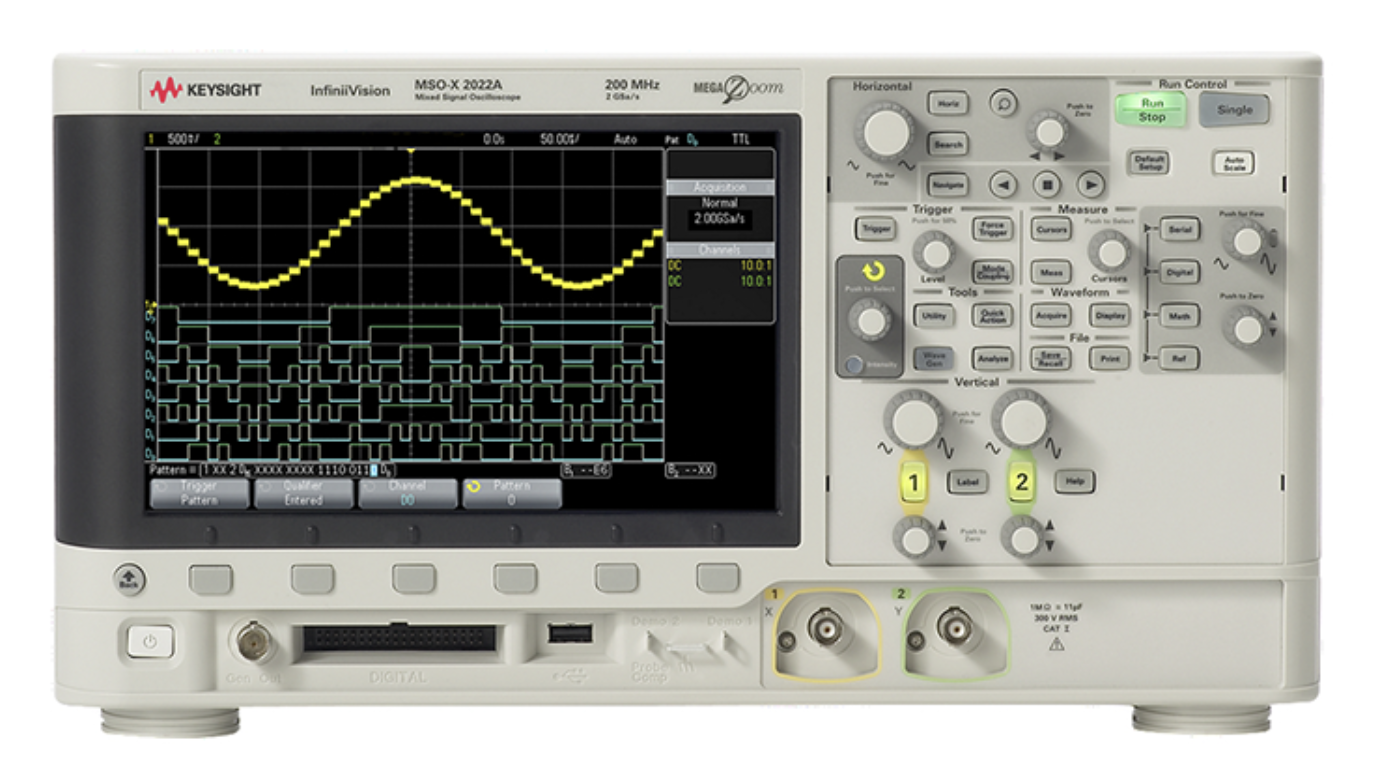Toggle the instrument power button
This screenshot has height=778, width=1380.
[x=149, y=642]
